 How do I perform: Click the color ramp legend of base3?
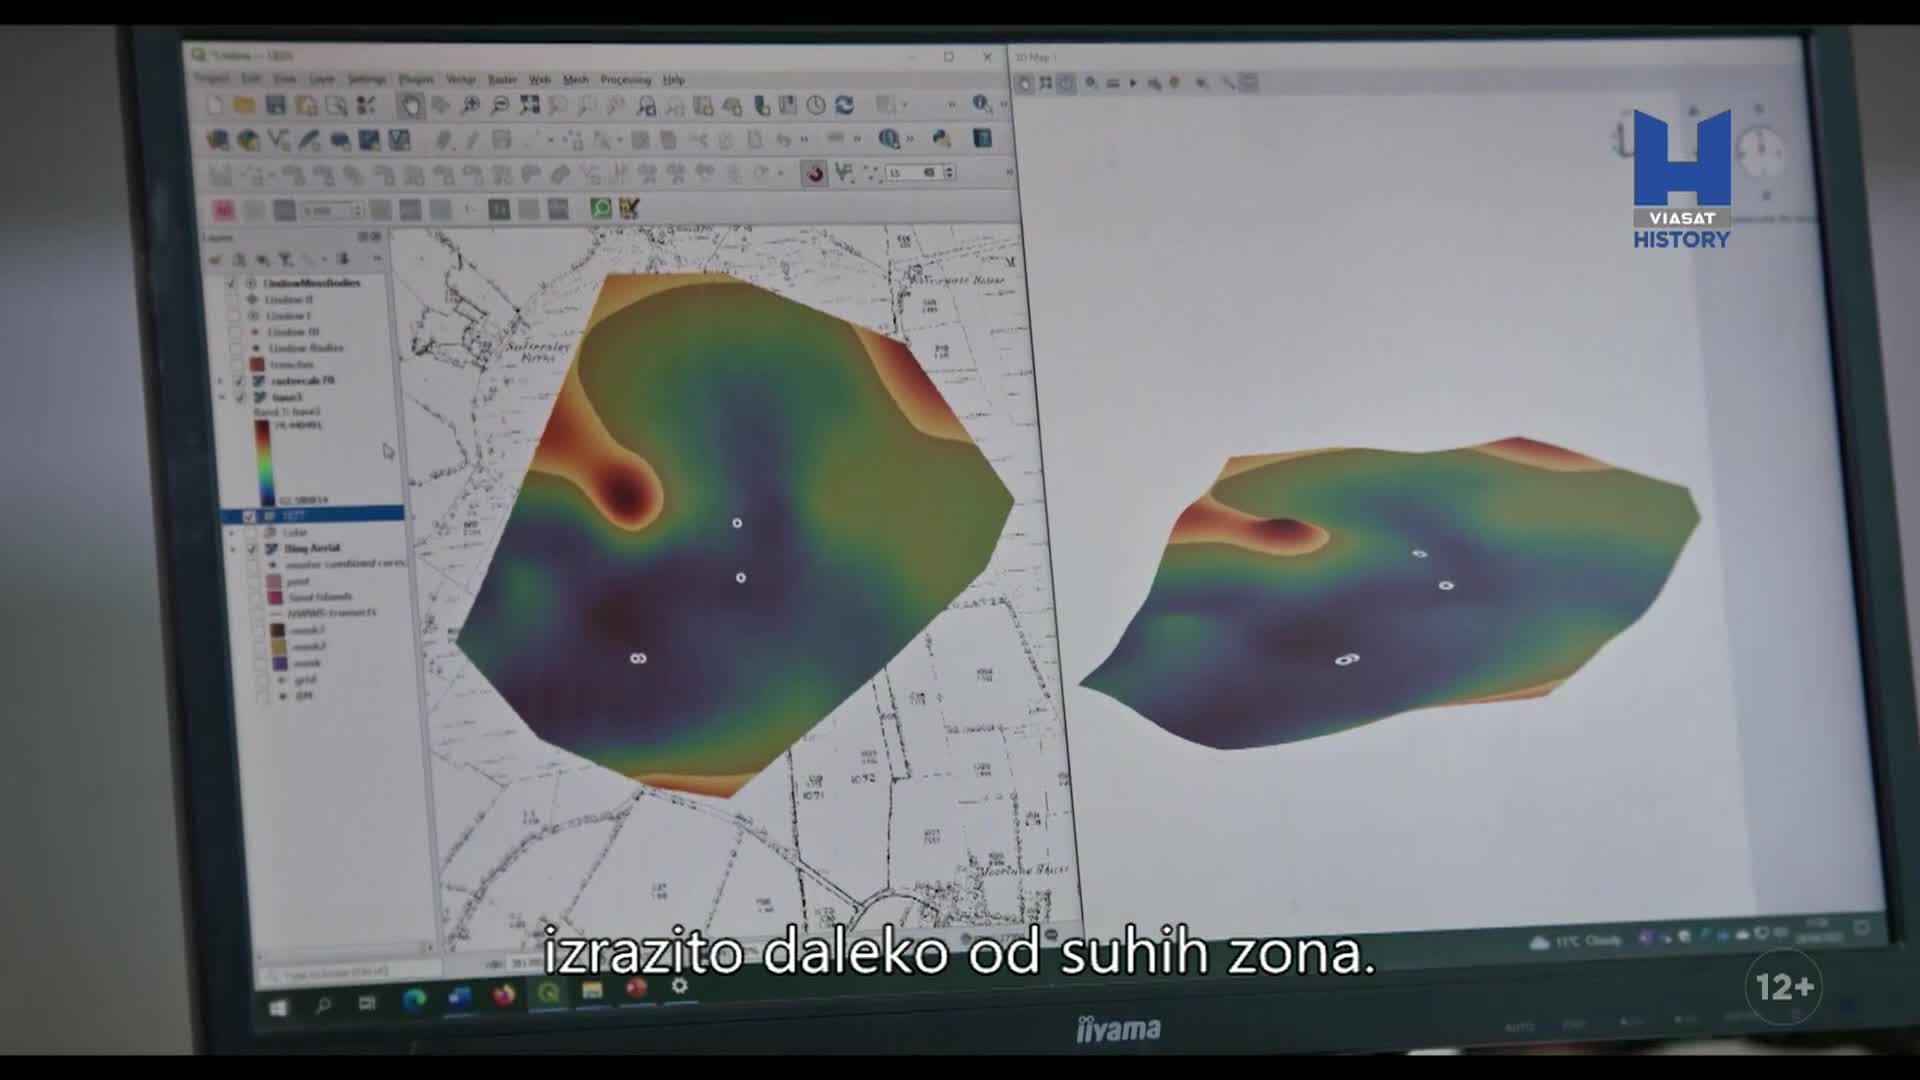point(263,462)
